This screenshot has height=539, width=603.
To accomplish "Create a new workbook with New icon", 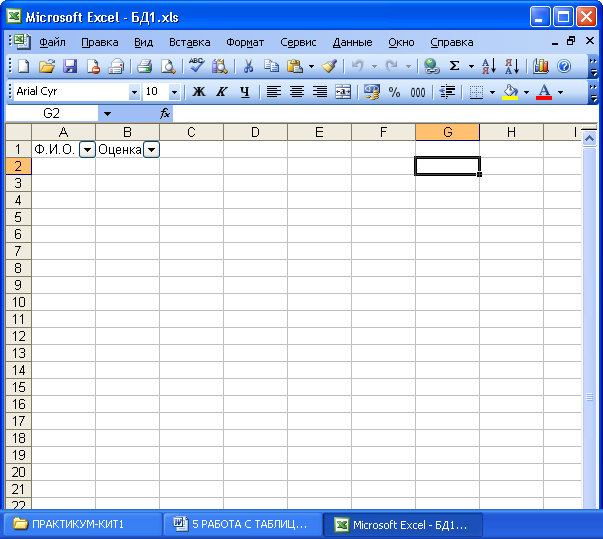I will (x=24, y=66).
